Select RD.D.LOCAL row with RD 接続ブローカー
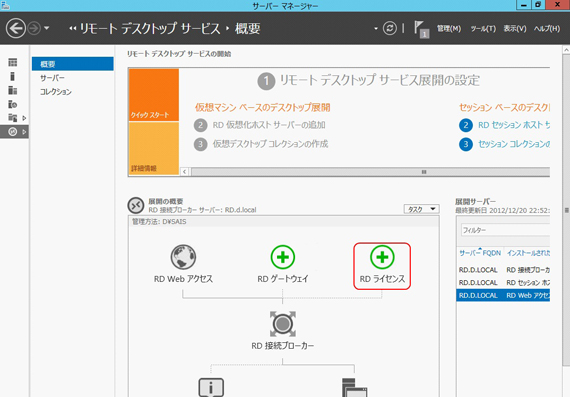This screenshot has width=570, height=397. pos(503,270)
